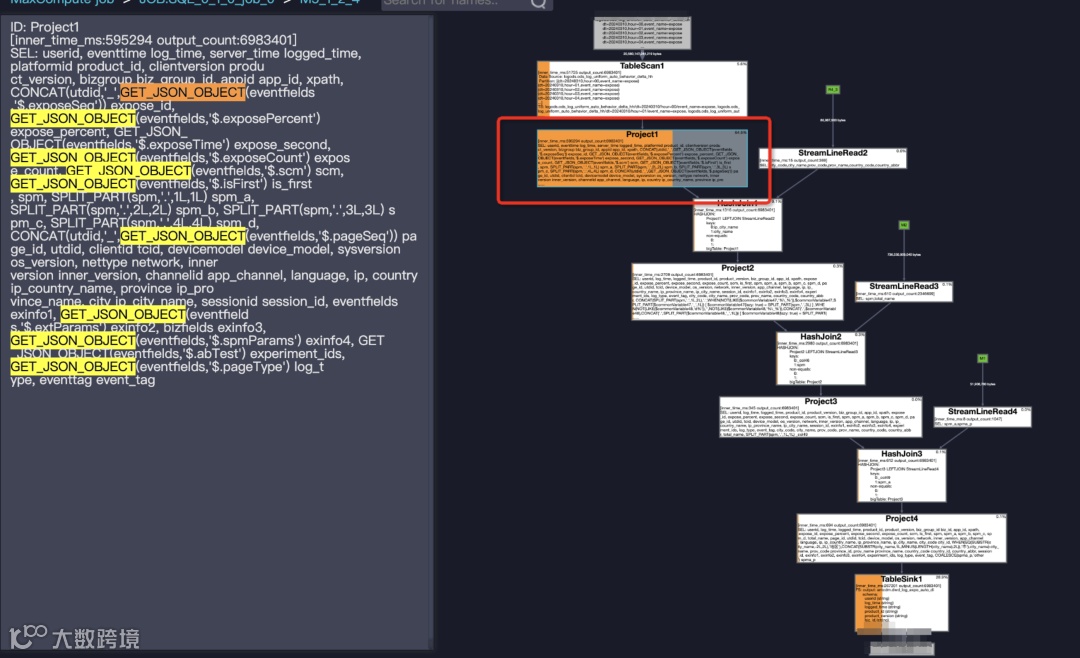Open the StreamLineRead2 node
1080x658 pixels.
coord(833,158)
